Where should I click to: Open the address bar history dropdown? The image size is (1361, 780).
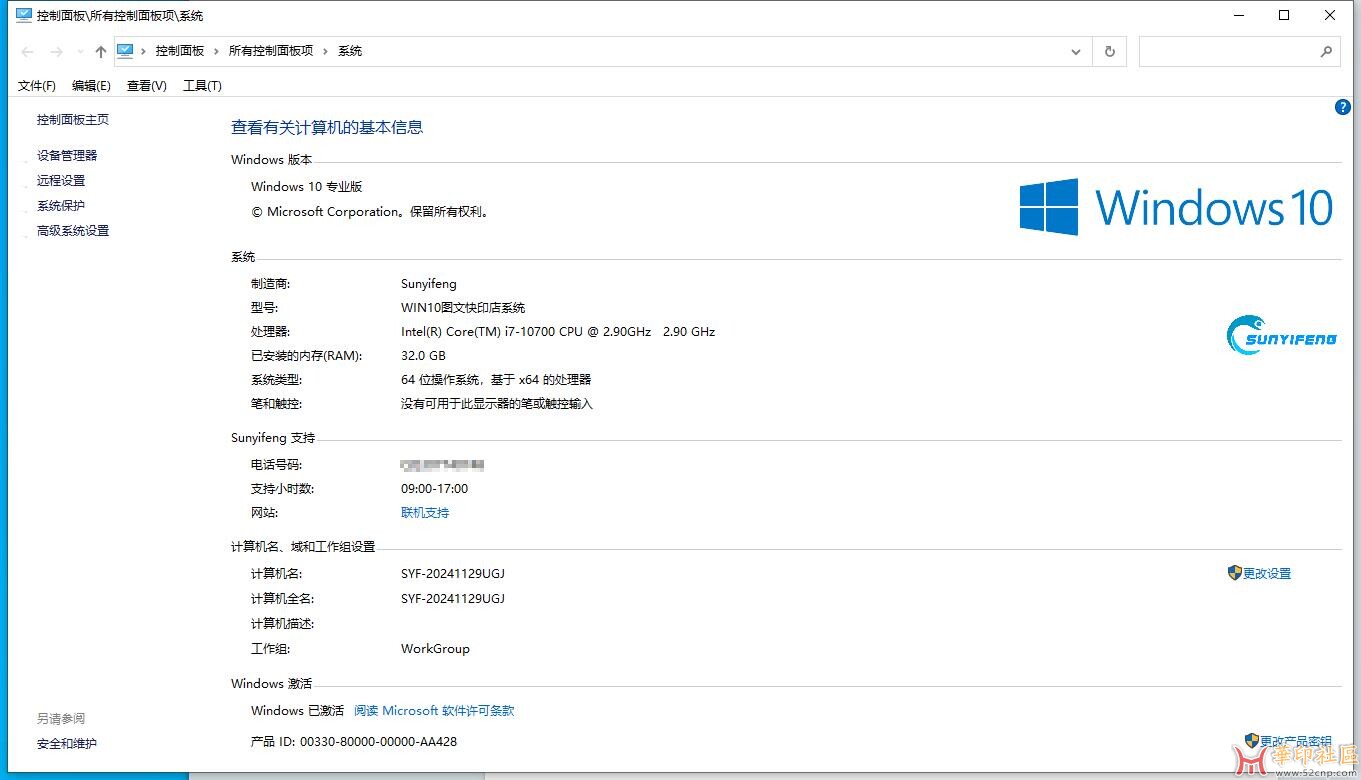(1076, 52)
